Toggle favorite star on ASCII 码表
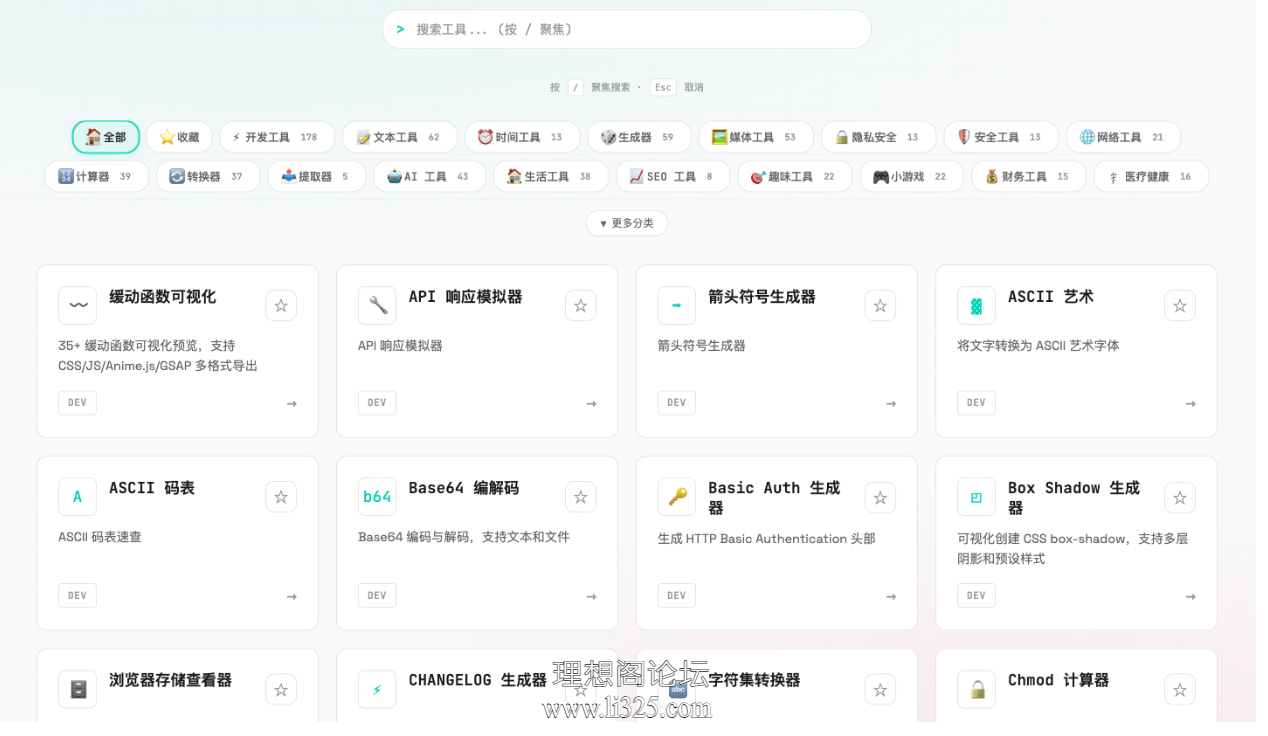The width and height of the screenshot is (1268, 736). click(x=281, y=497)
